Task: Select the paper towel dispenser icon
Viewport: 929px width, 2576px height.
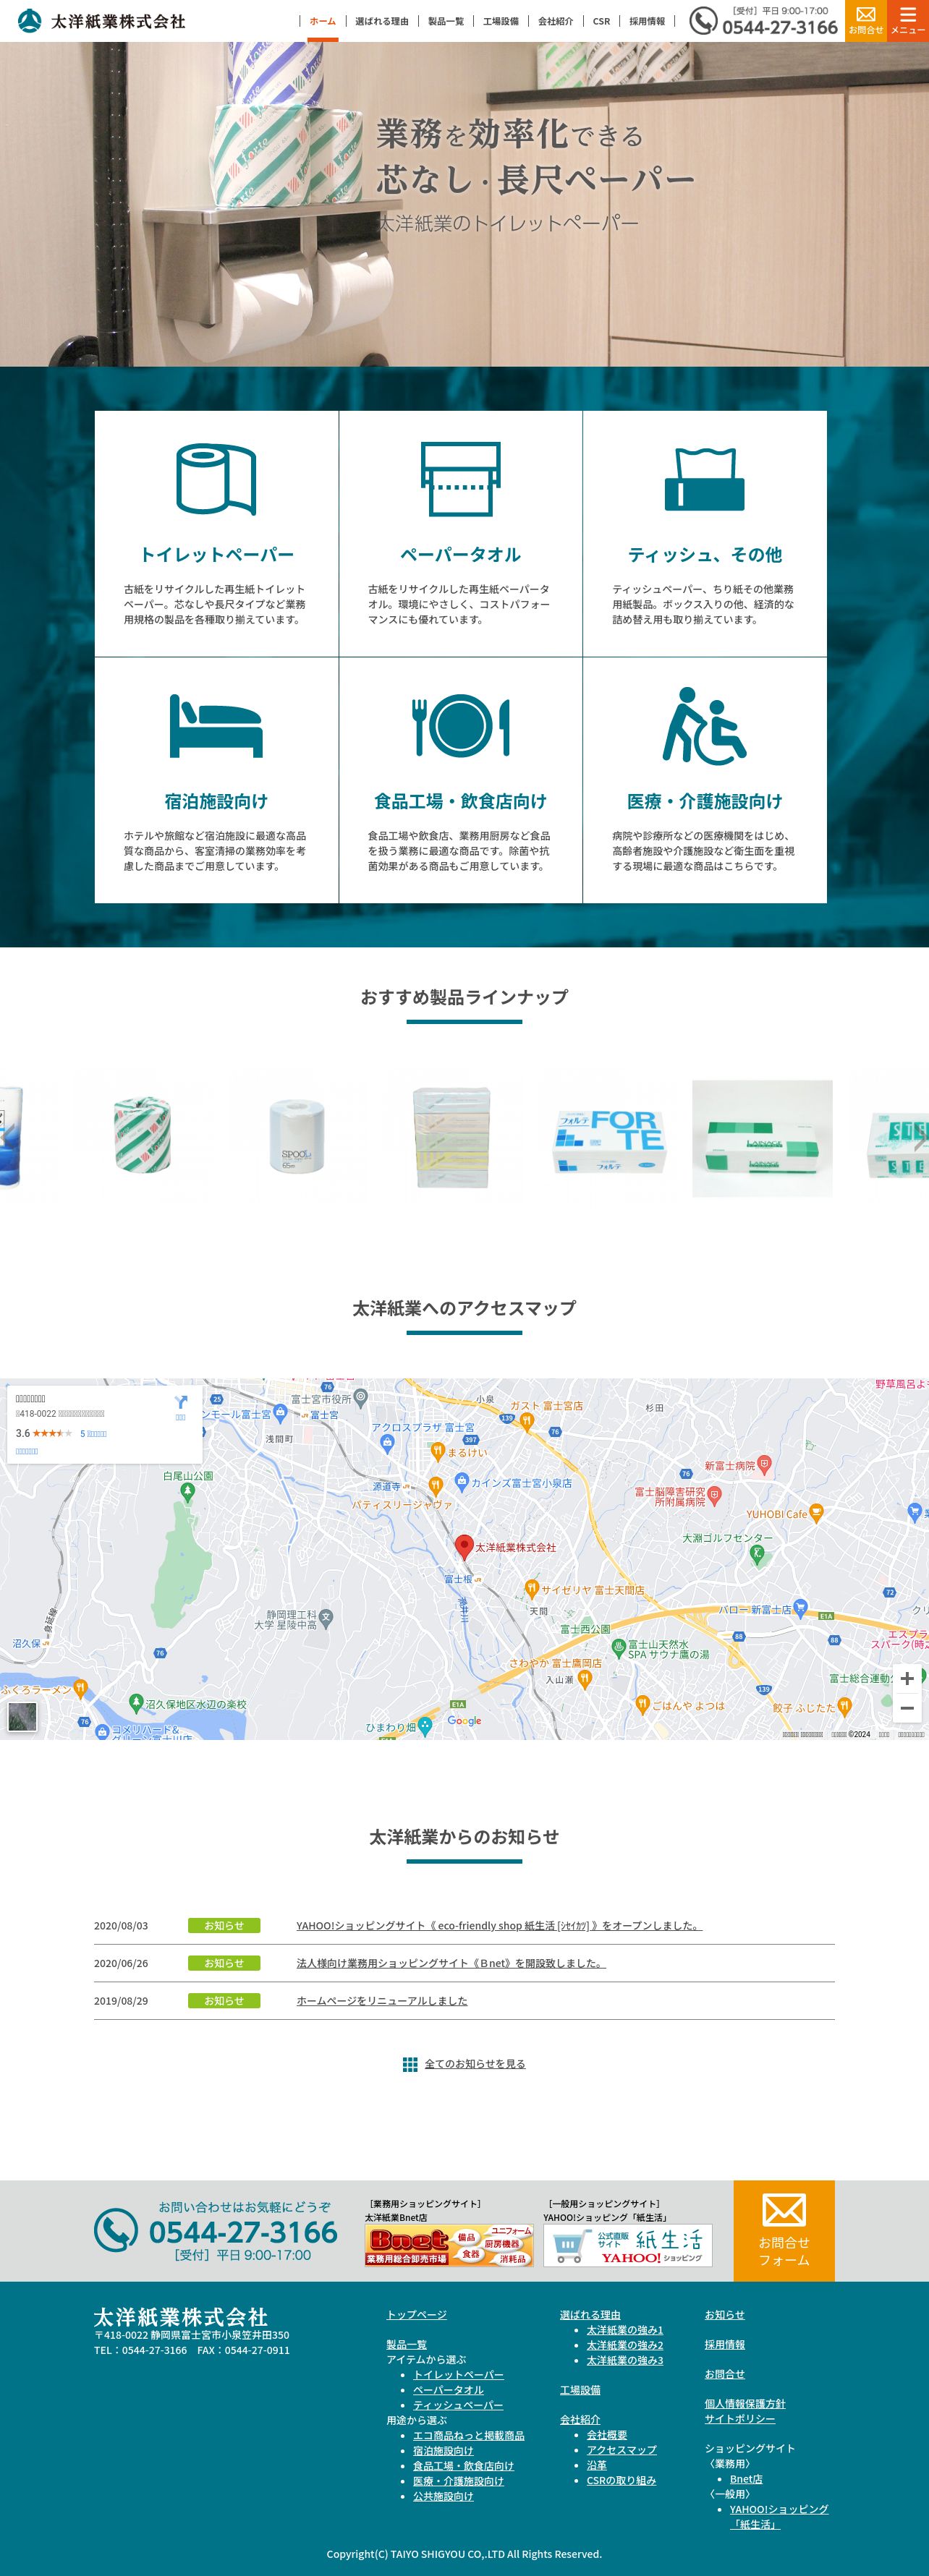Action: coord(460,480)
